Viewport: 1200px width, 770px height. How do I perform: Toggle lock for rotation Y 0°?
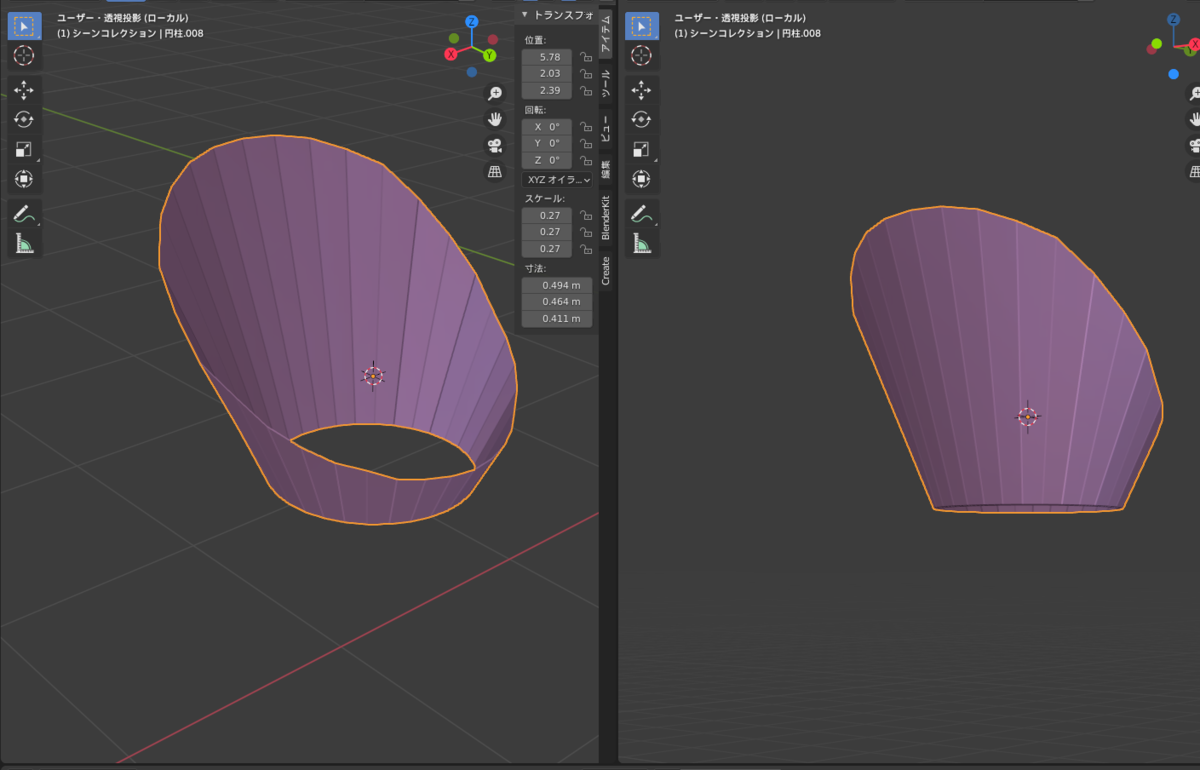coord(586,144)
